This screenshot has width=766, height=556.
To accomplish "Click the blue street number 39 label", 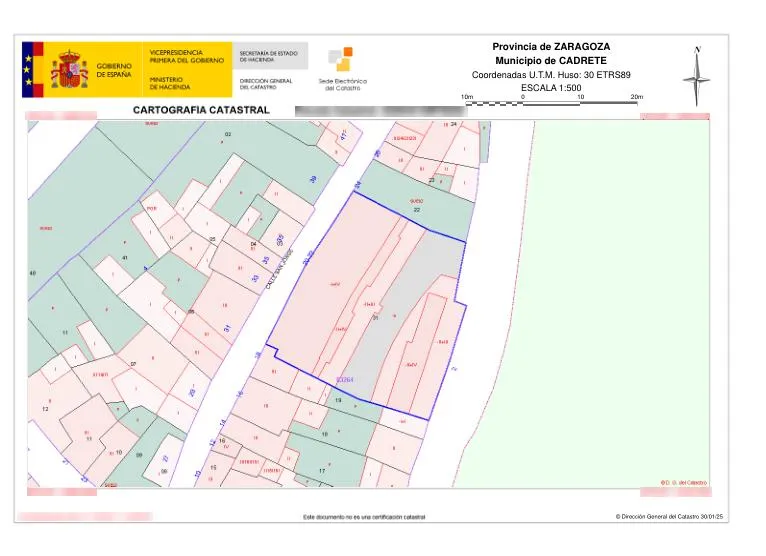I will (x=314, y=180).
